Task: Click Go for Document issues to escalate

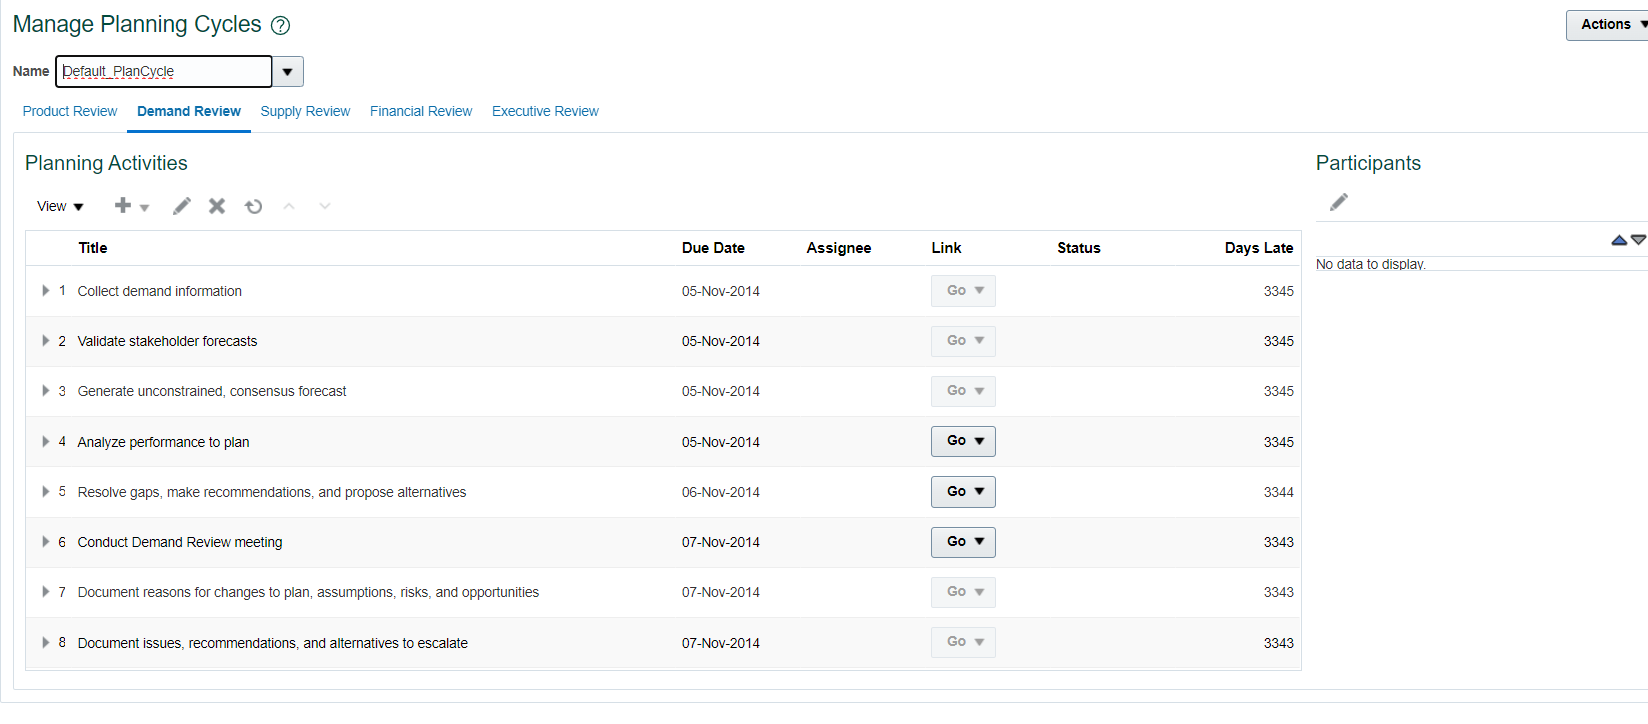Action: 963,642
